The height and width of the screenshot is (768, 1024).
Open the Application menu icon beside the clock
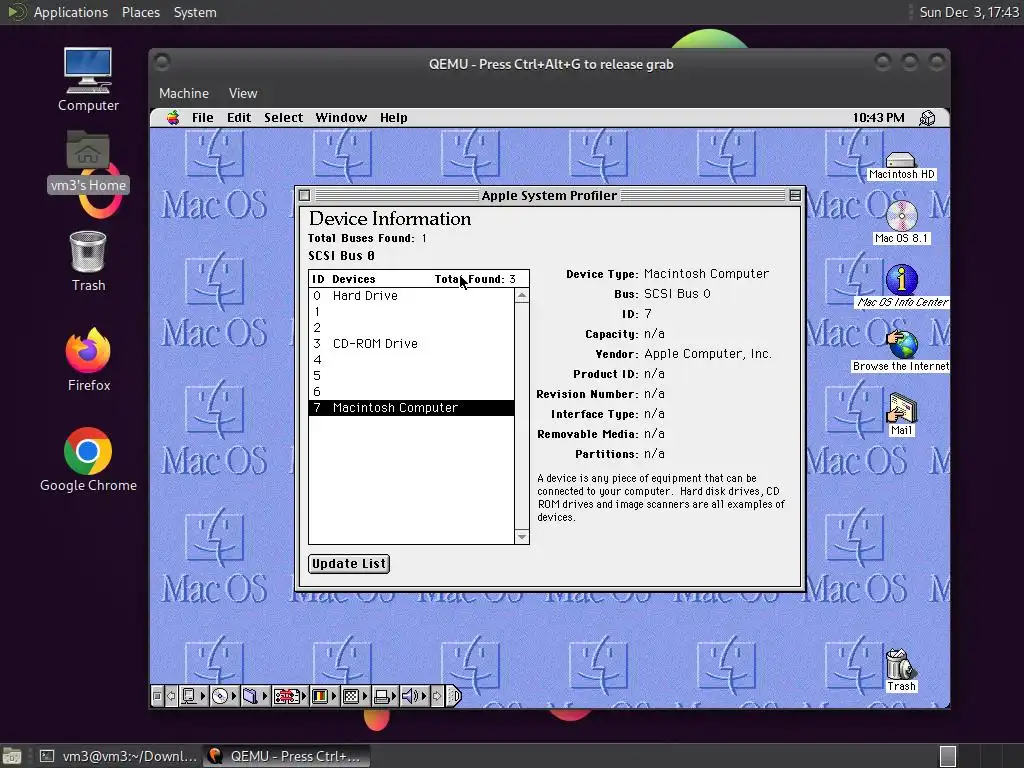927,118
